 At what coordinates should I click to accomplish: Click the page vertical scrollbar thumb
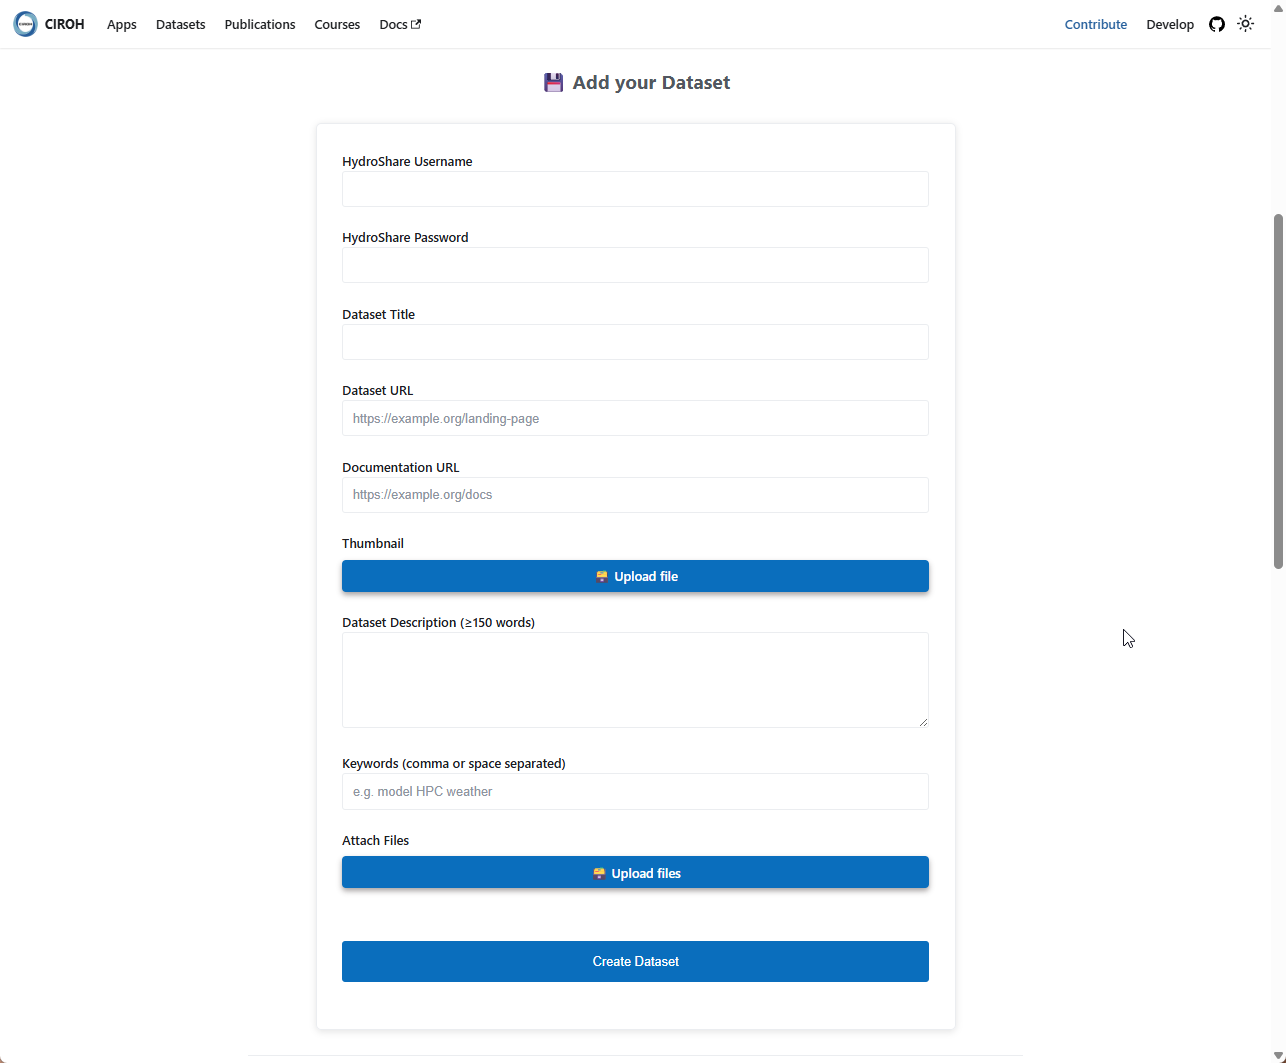pos(1278,391)
